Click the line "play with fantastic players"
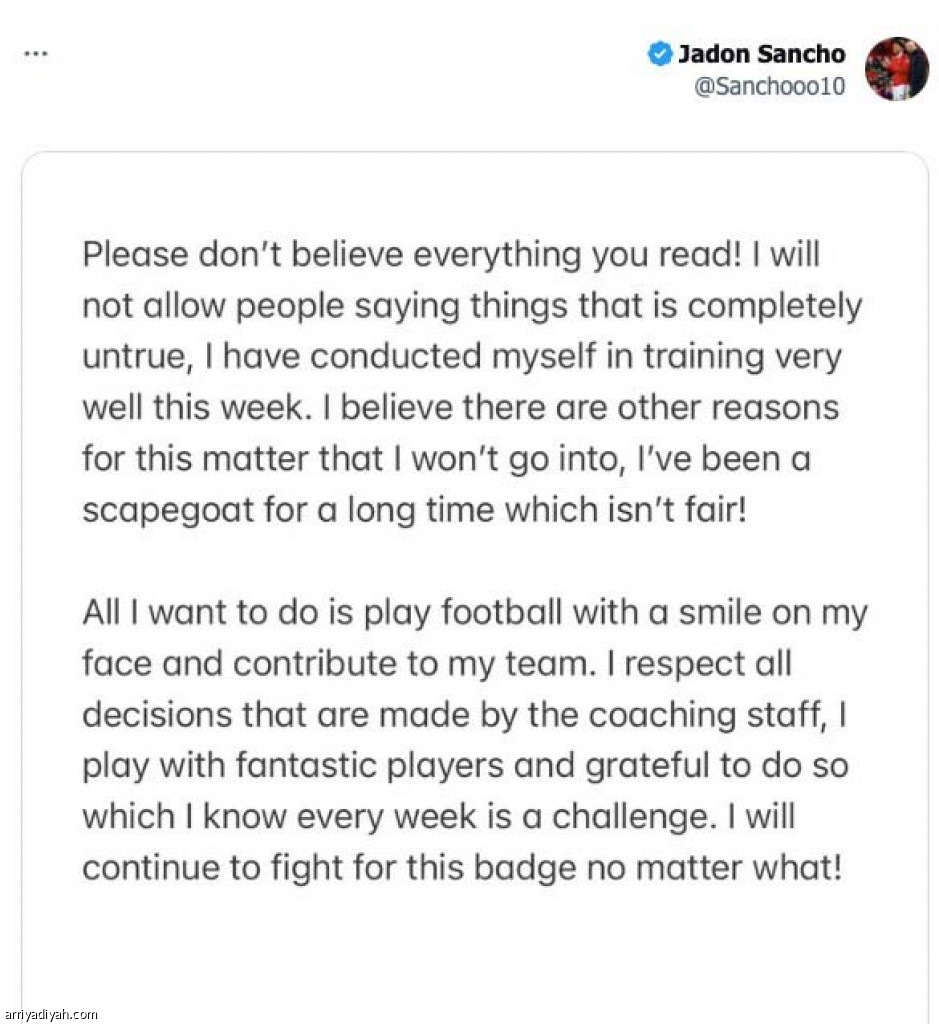The width and height of the screenshot is (939, 1024). click(x=465, y=766)
